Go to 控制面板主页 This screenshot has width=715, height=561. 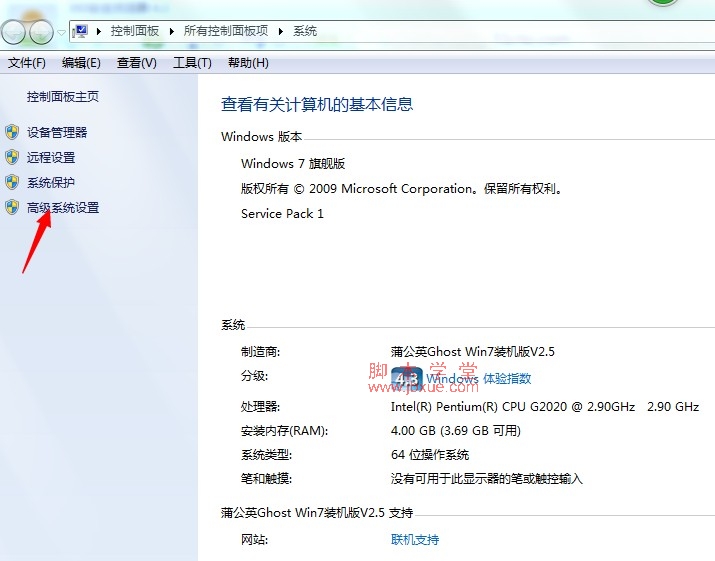(x=62, y=97)
